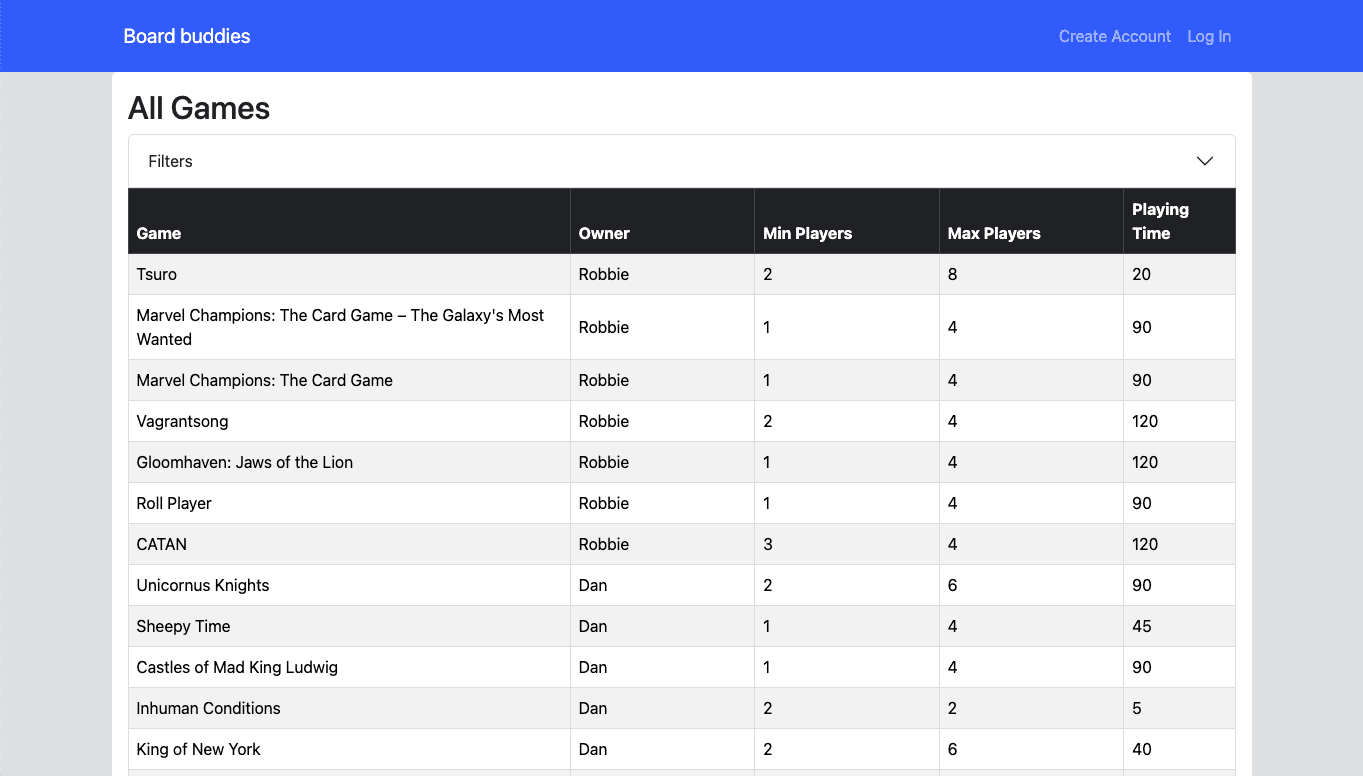Viewport: 1363px width, 776px height.
Task: Select the Roll Player game name
Action: click(174, 503)
